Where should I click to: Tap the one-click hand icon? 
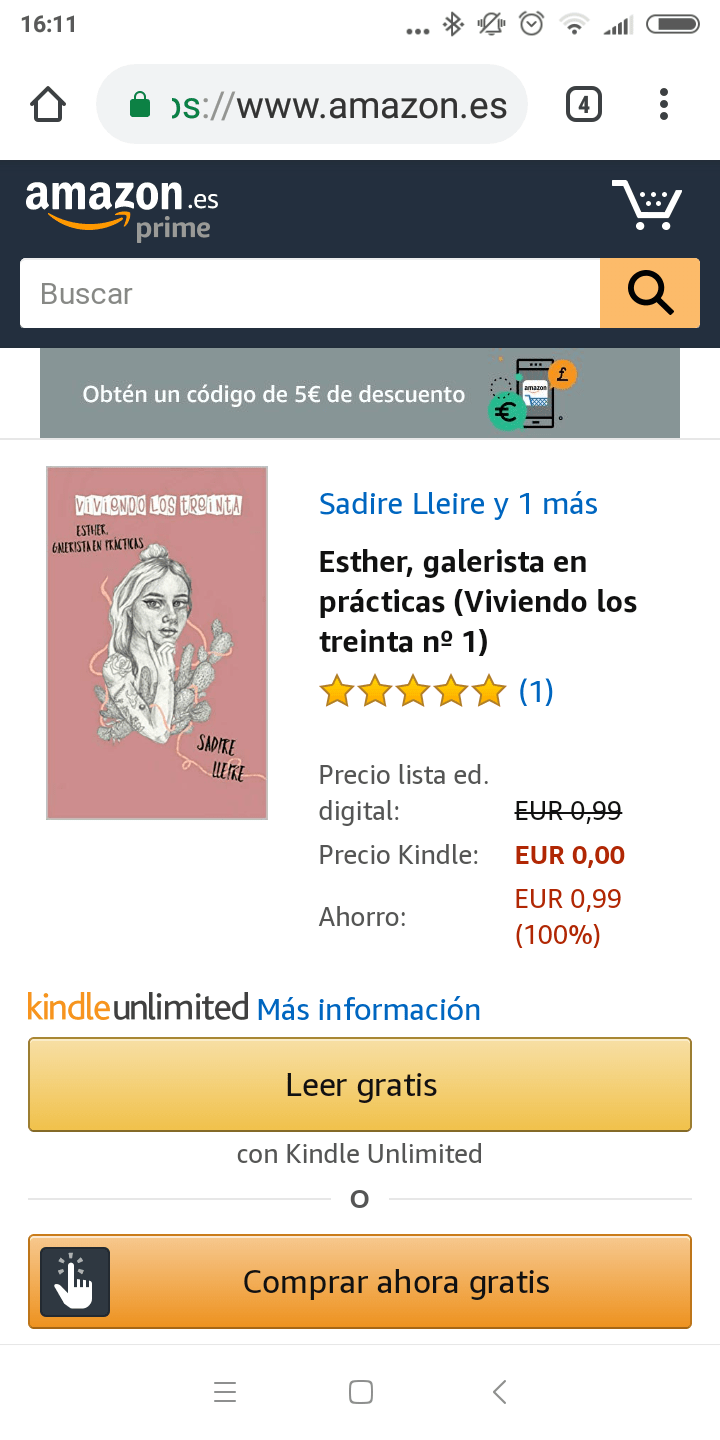click(75, 1282)
